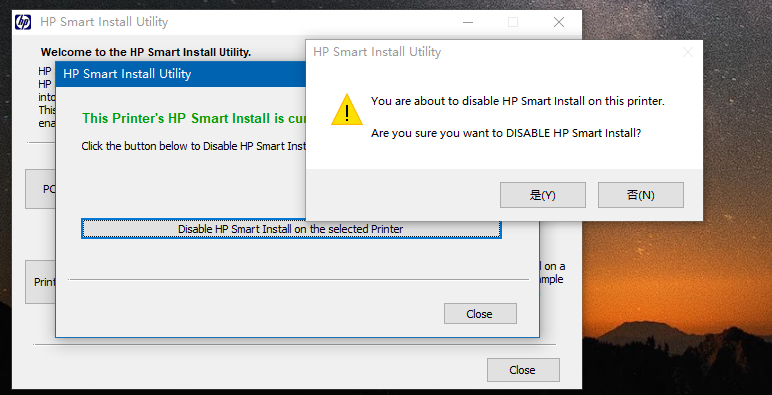This screenshot has width=772, height=395.
Task: Click the partially hidden 'Print' button in main window
Action: [40, 282]
